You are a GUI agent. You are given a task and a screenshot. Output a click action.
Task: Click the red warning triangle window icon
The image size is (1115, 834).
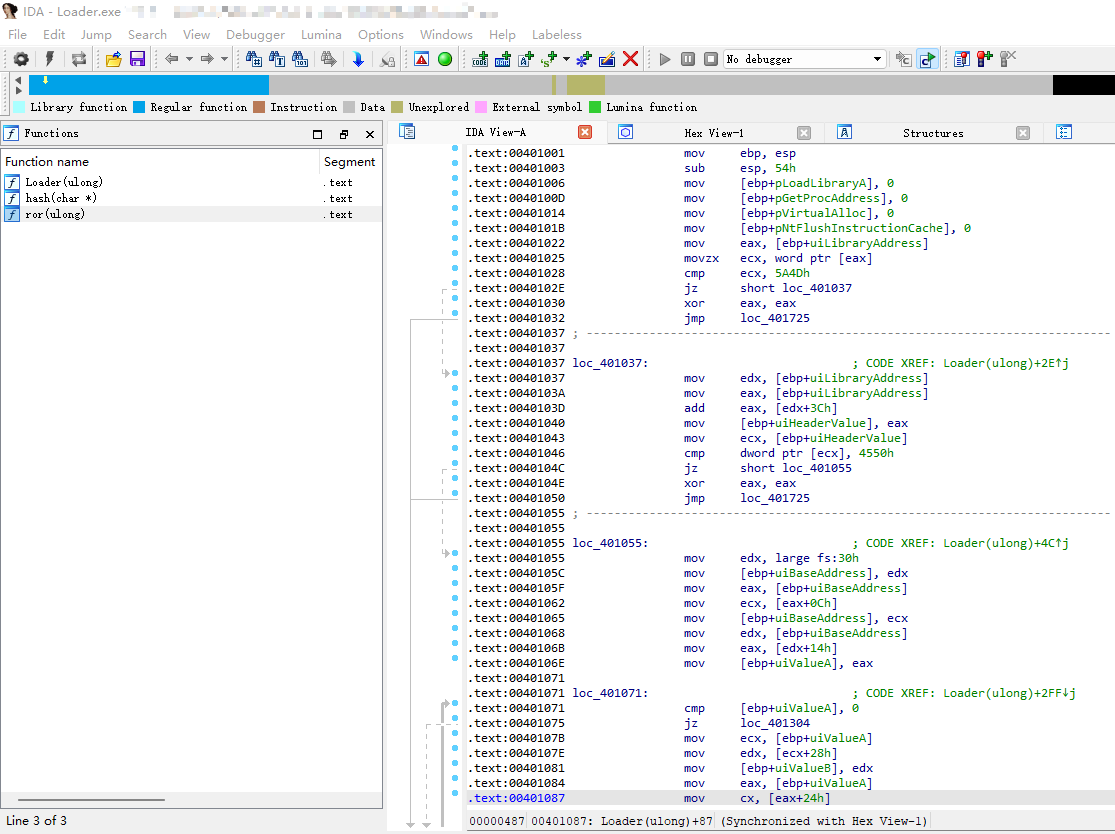422,59
